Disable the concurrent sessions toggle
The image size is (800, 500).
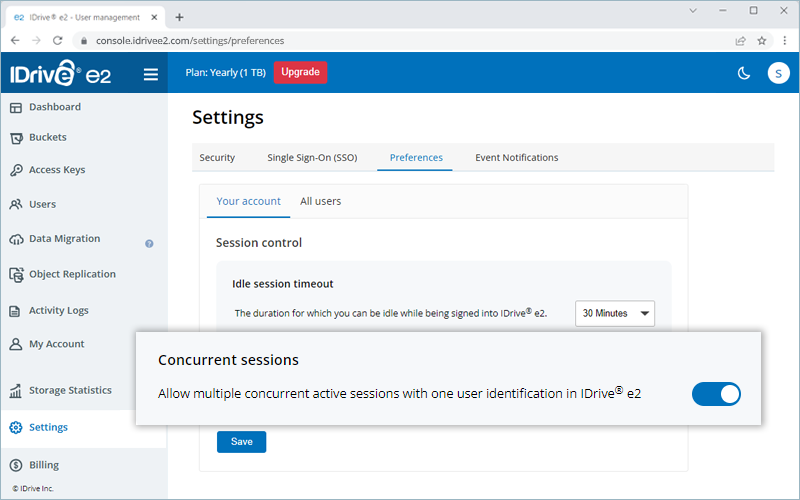[716, 394]
